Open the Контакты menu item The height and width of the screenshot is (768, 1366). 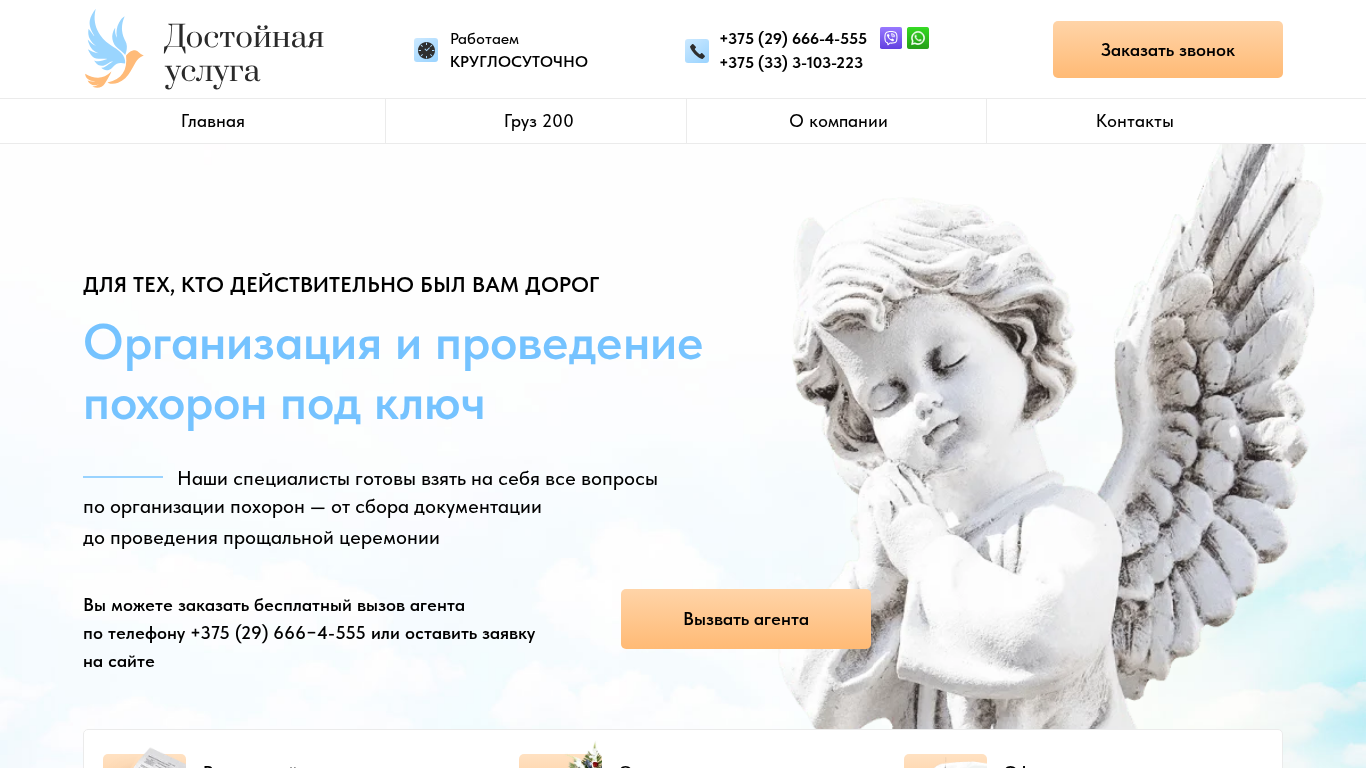pos(1135,121)
